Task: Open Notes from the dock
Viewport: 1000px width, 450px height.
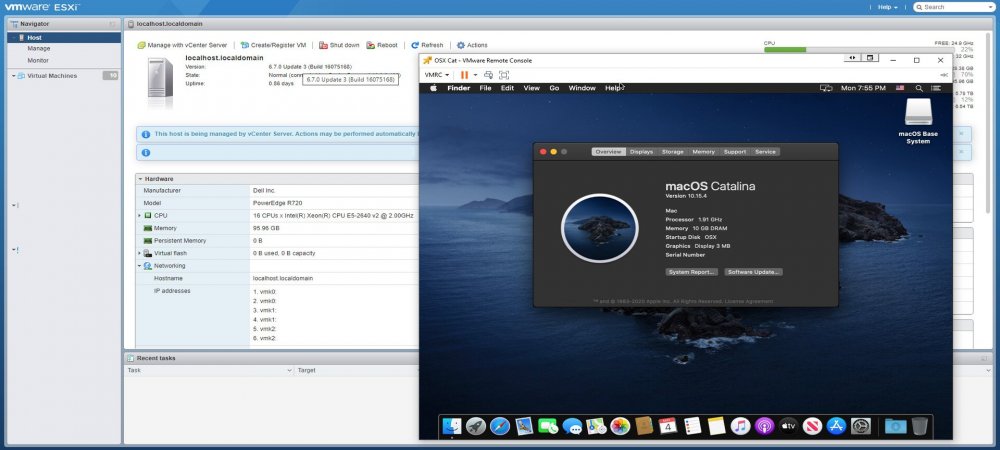Action: coord(716,426)
